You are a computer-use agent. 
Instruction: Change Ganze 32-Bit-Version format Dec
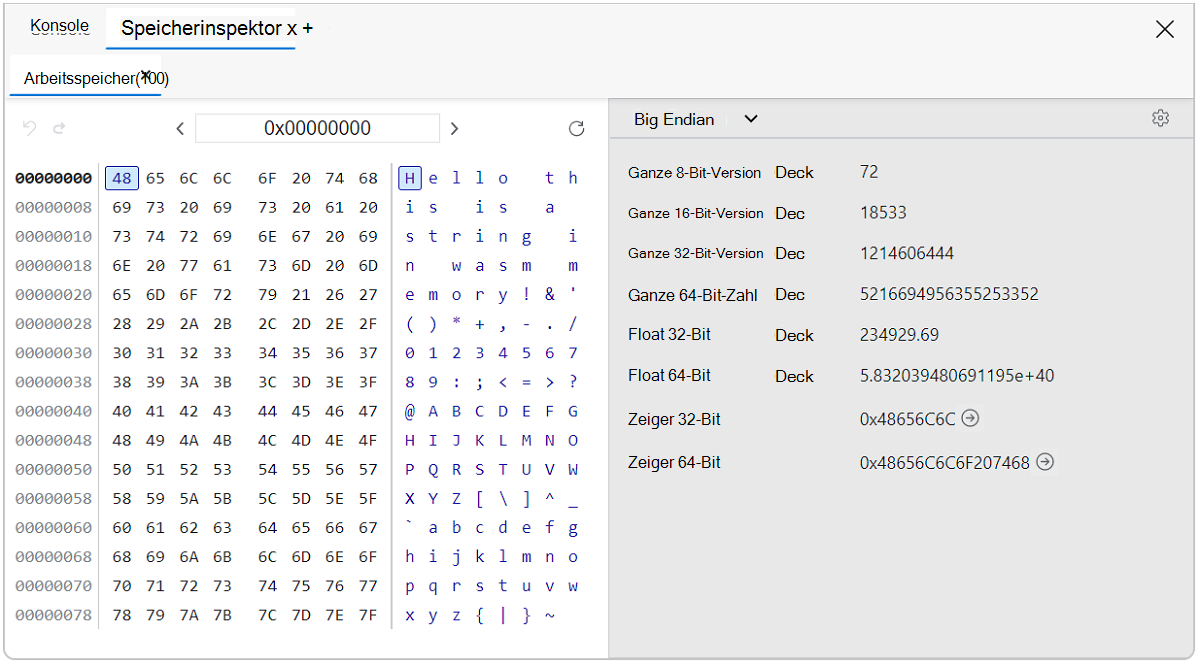(790, 253)
